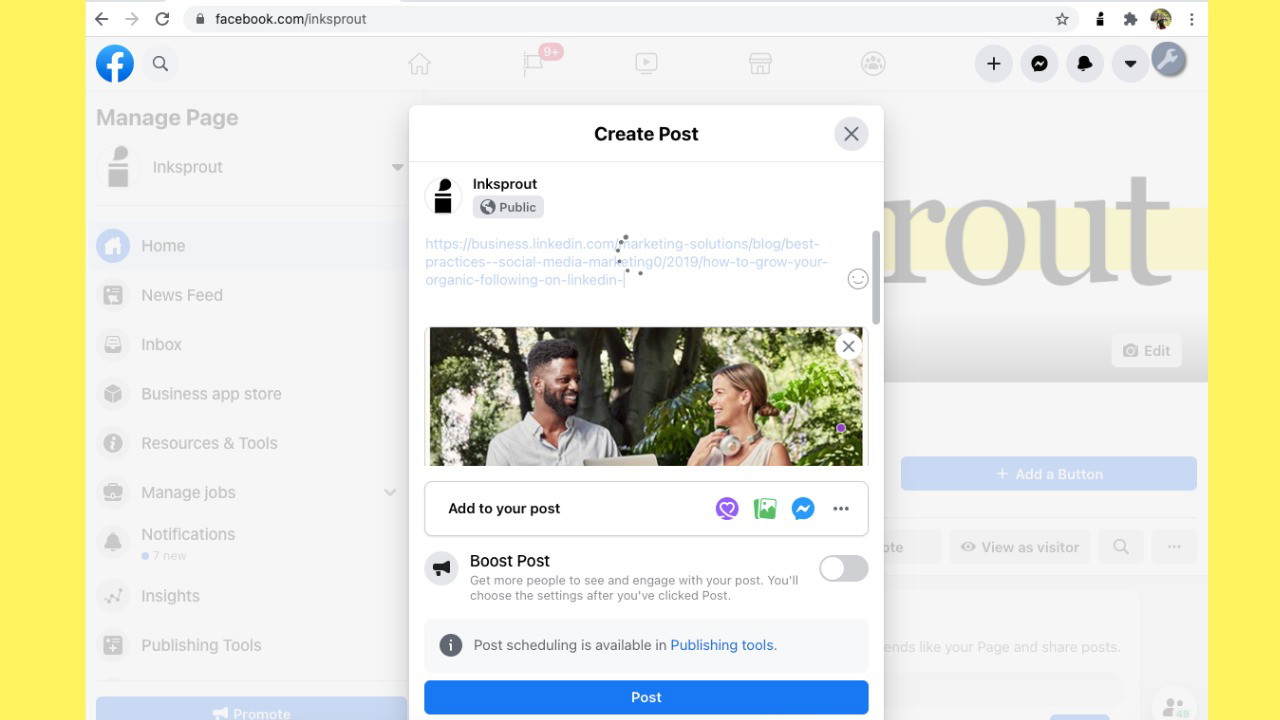Select News Feed in the sidebar
1280x720 pixels.
click(182, 295)
